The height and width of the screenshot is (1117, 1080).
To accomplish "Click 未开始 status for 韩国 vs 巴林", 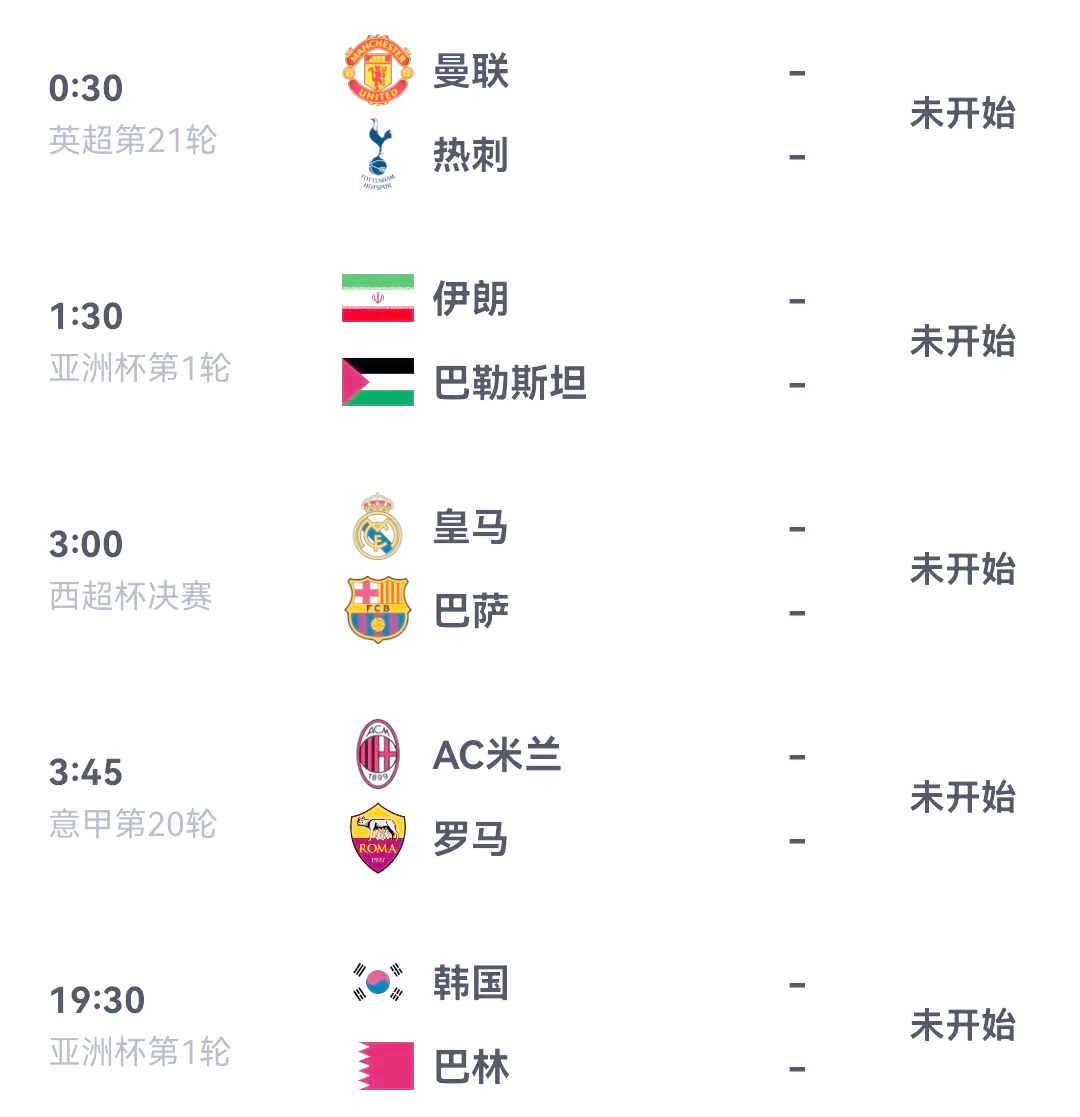I will pyautogui.click(x=962, y=1025).
